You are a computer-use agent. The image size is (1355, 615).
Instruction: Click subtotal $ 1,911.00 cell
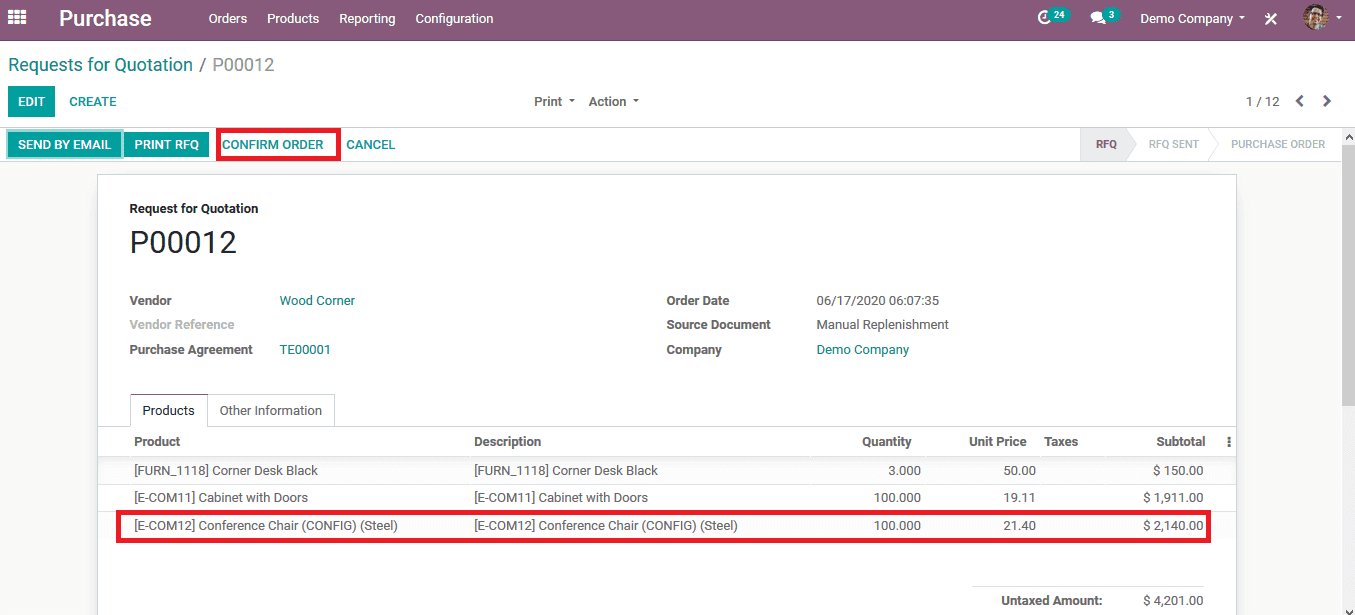[x=1173, y=498]
